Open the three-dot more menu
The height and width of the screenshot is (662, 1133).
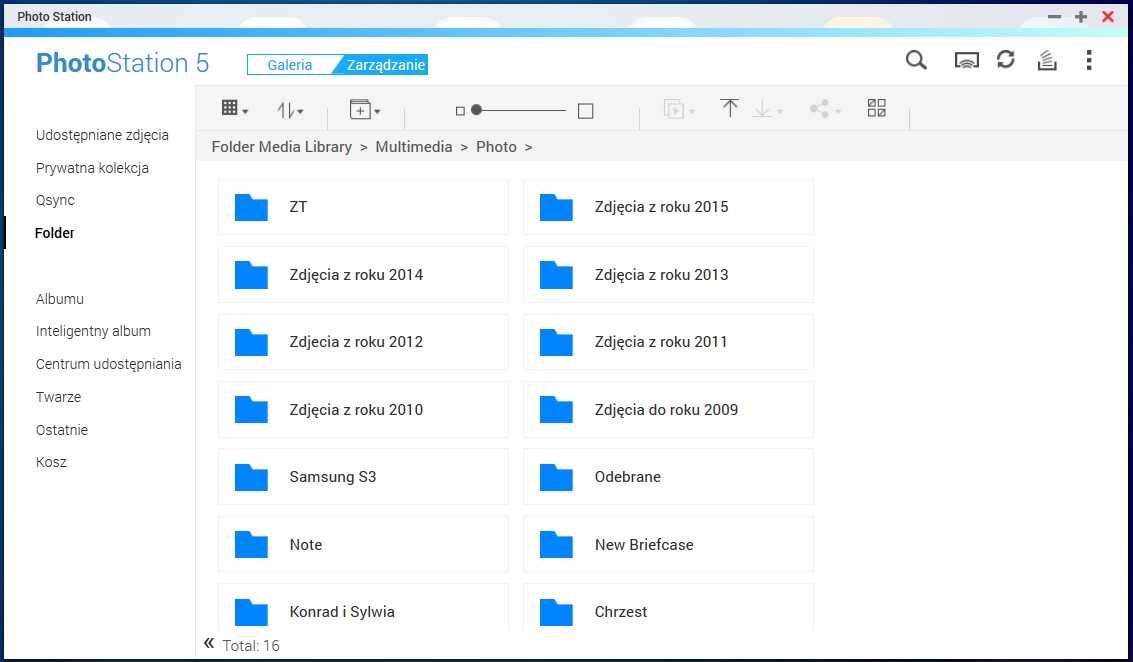click(1089, 60)
